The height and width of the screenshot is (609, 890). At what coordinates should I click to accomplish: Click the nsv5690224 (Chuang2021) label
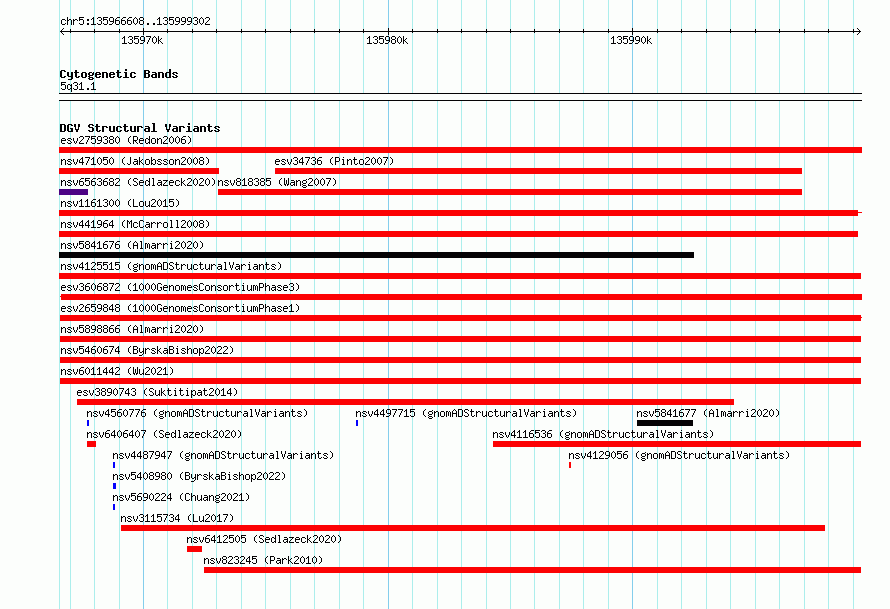[x=181, y=497]
